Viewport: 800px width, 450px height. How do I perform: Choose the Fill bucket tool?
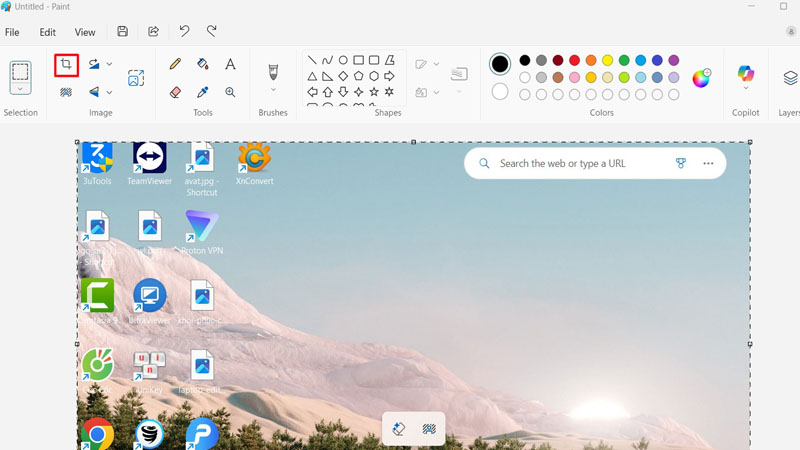(203, 64)
